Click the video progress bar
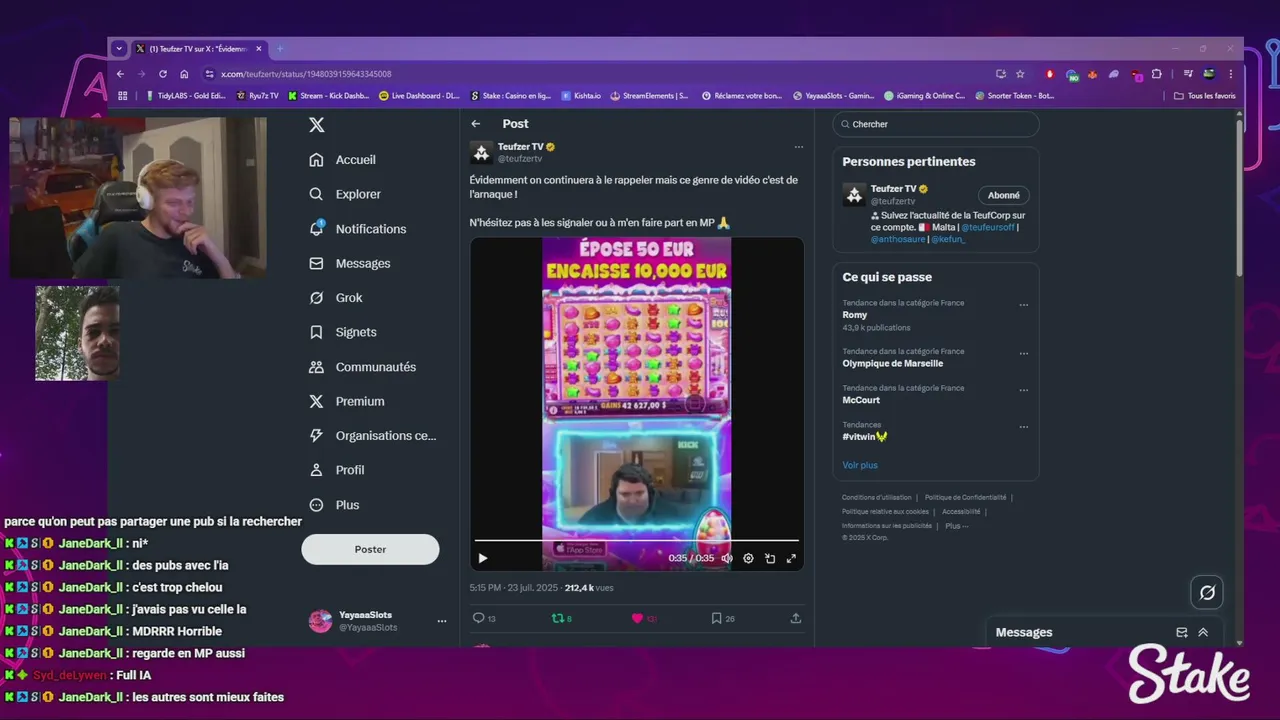Viewport: 1280px width, 720px height. coord(636,541)
